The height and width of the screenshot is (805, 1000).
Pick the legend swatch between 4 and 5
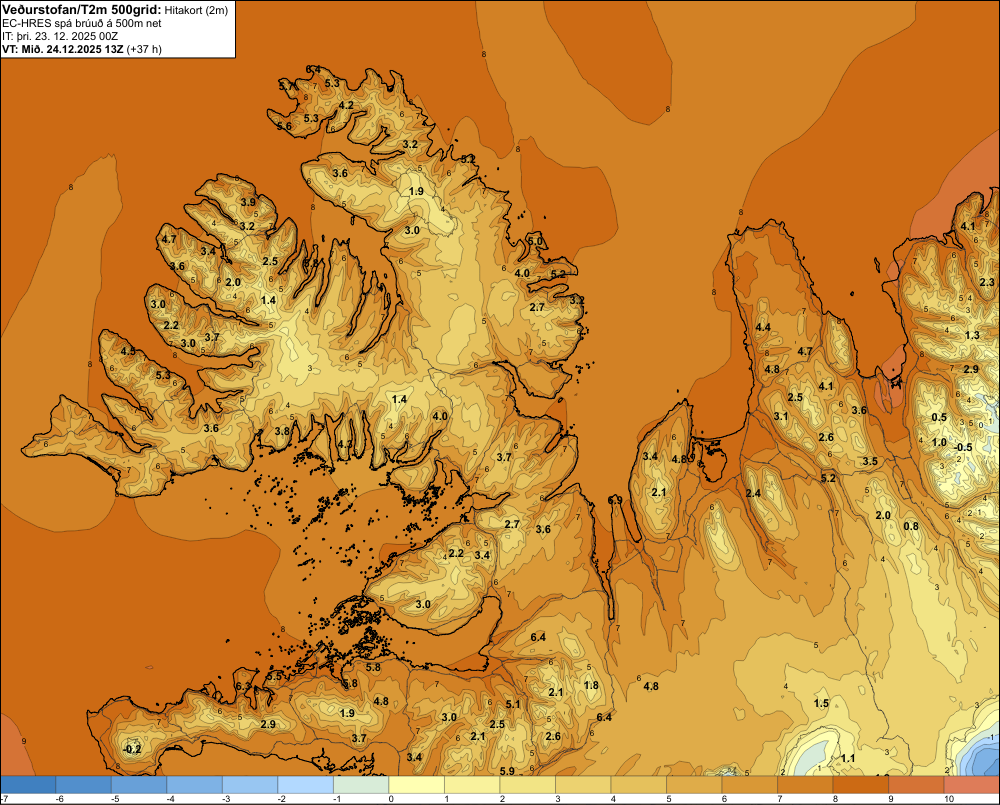pos(638,784)
